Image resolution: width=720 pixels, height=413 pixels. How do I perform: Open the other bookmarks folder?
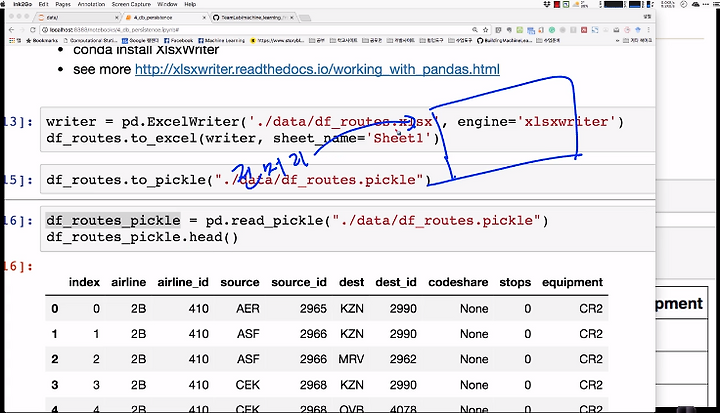tap(637, 40)
